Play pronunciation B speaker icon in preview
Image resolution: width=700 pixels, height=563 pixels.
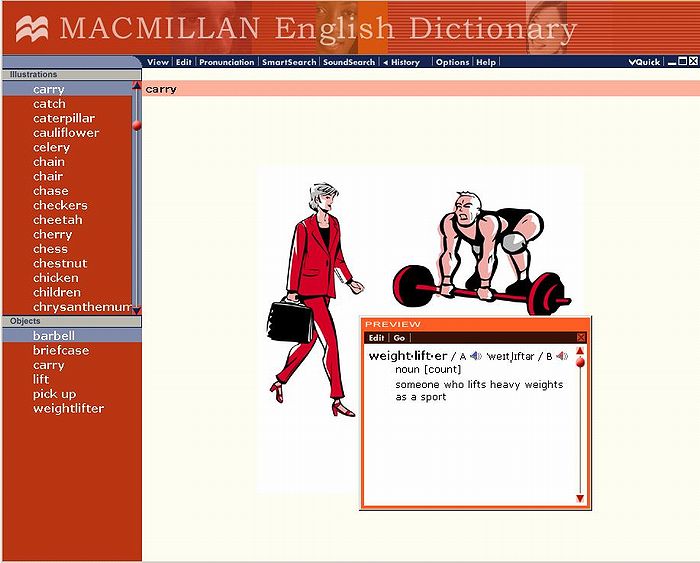[x=562, y=356]
